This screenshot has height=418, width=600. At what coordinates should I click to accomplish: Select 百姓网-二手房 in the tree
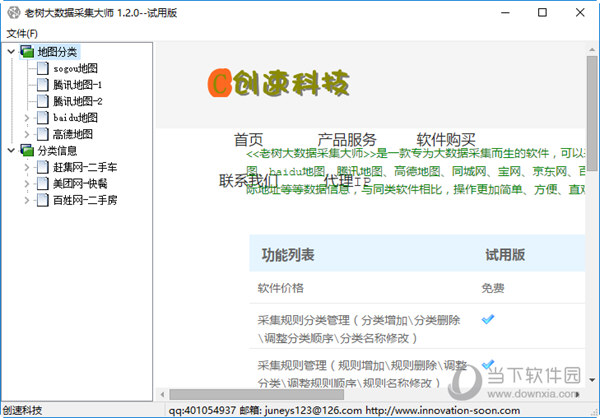tap(85, 200)
